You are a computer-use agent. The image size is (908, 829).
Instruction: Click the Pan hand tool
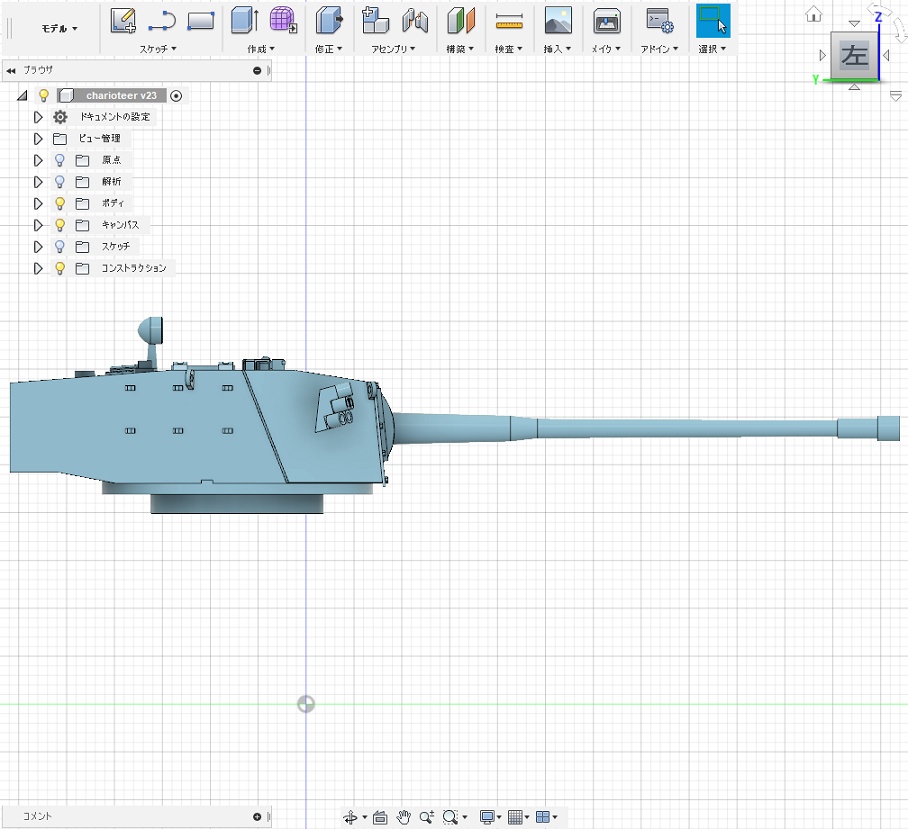pos(404,817)
